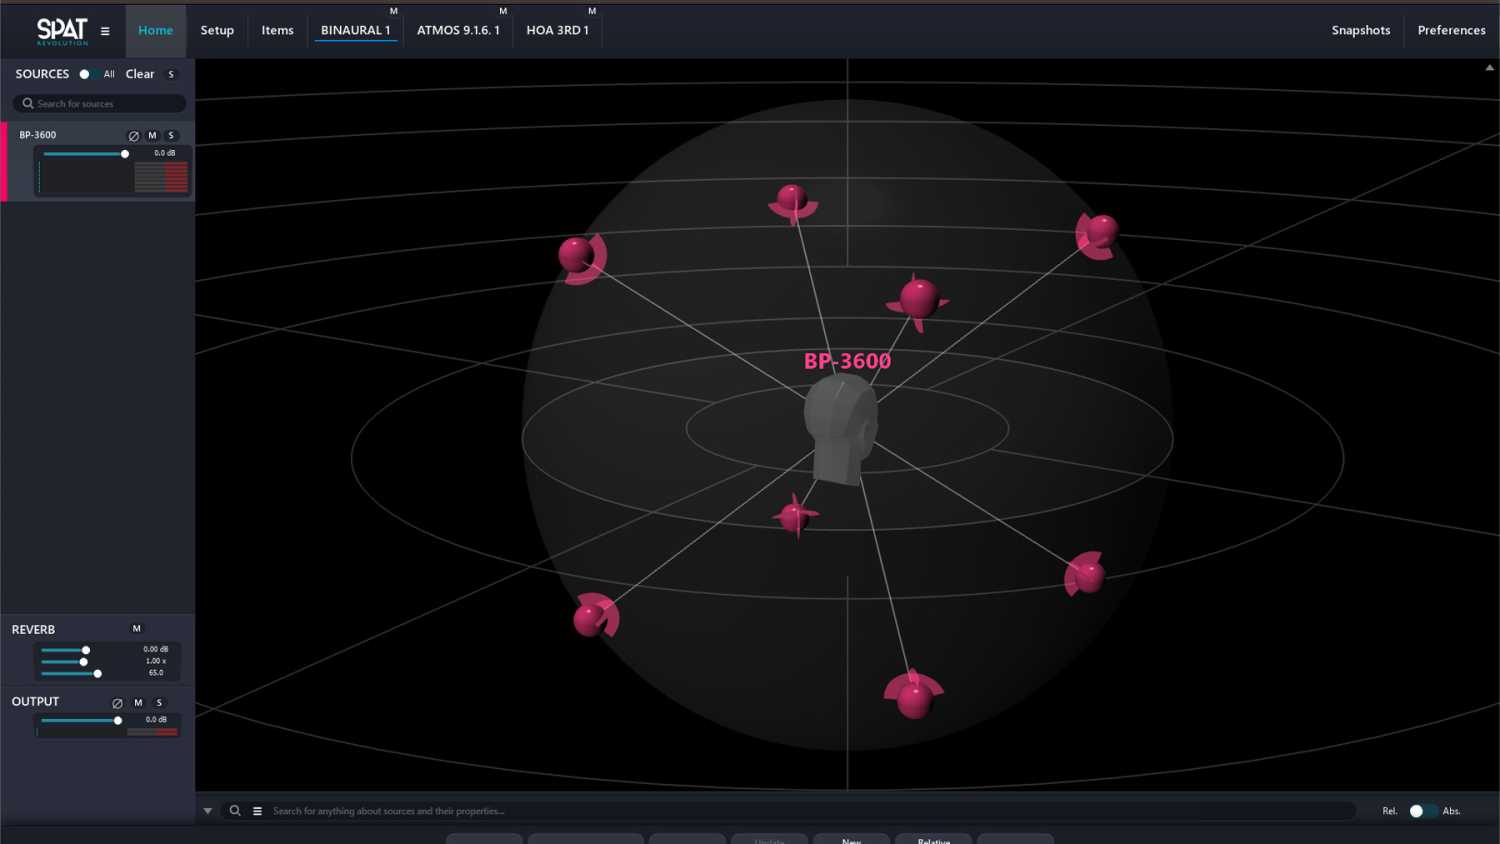Screen dimensions: 1500x844
Task: Click the search magnifier in the bottom bar
Action: coord(234,810)
